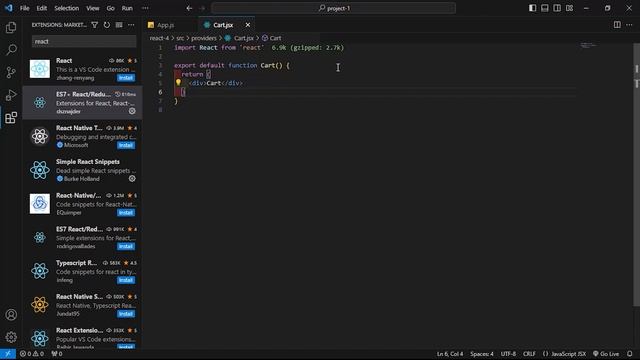Open forwarded ports indicator in status bar
Viewport: 640px width, 360px height.
coord(57,354)
